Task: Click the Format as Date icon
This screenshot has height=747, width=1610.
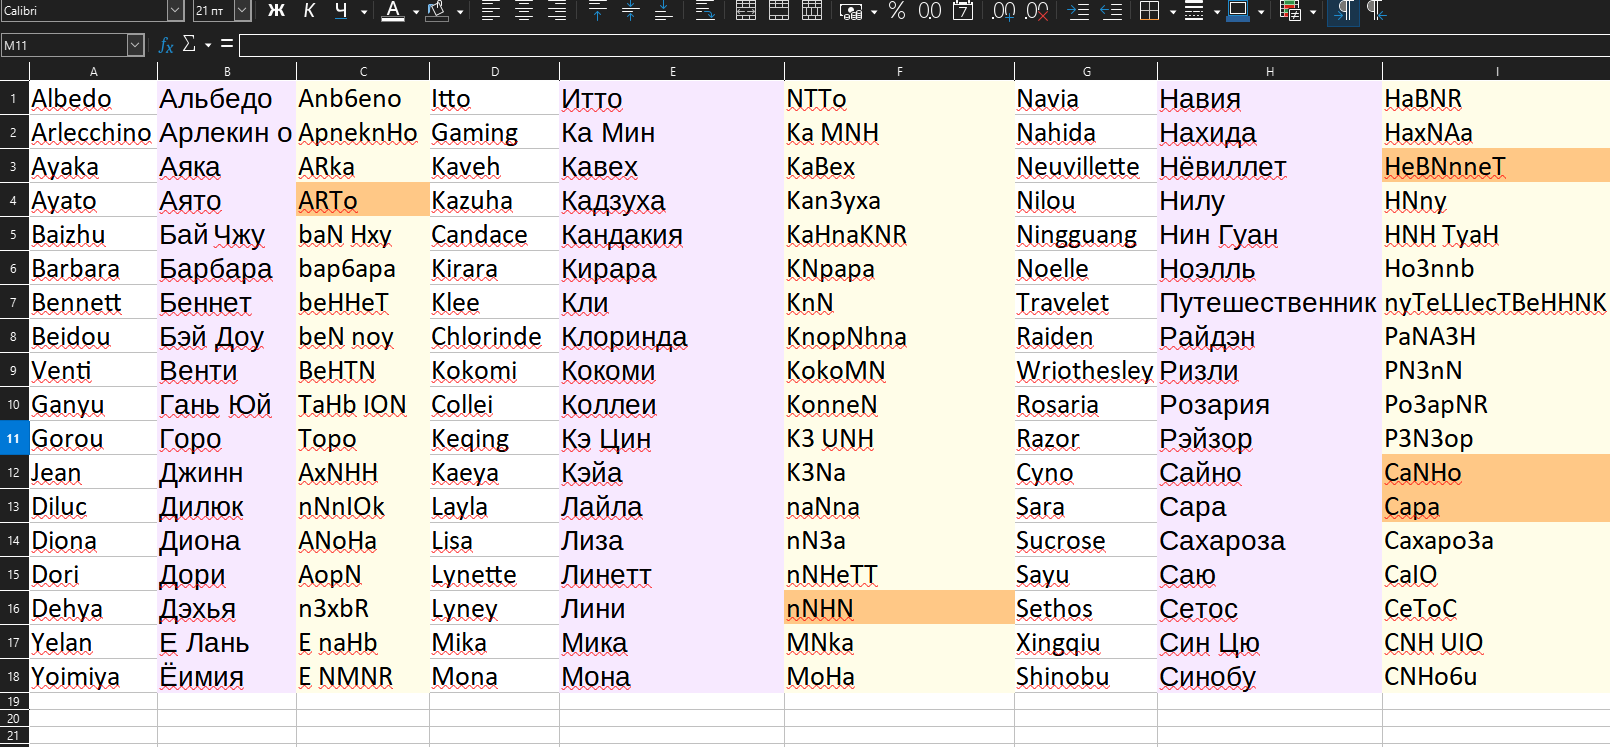Action: coord(963,11)
